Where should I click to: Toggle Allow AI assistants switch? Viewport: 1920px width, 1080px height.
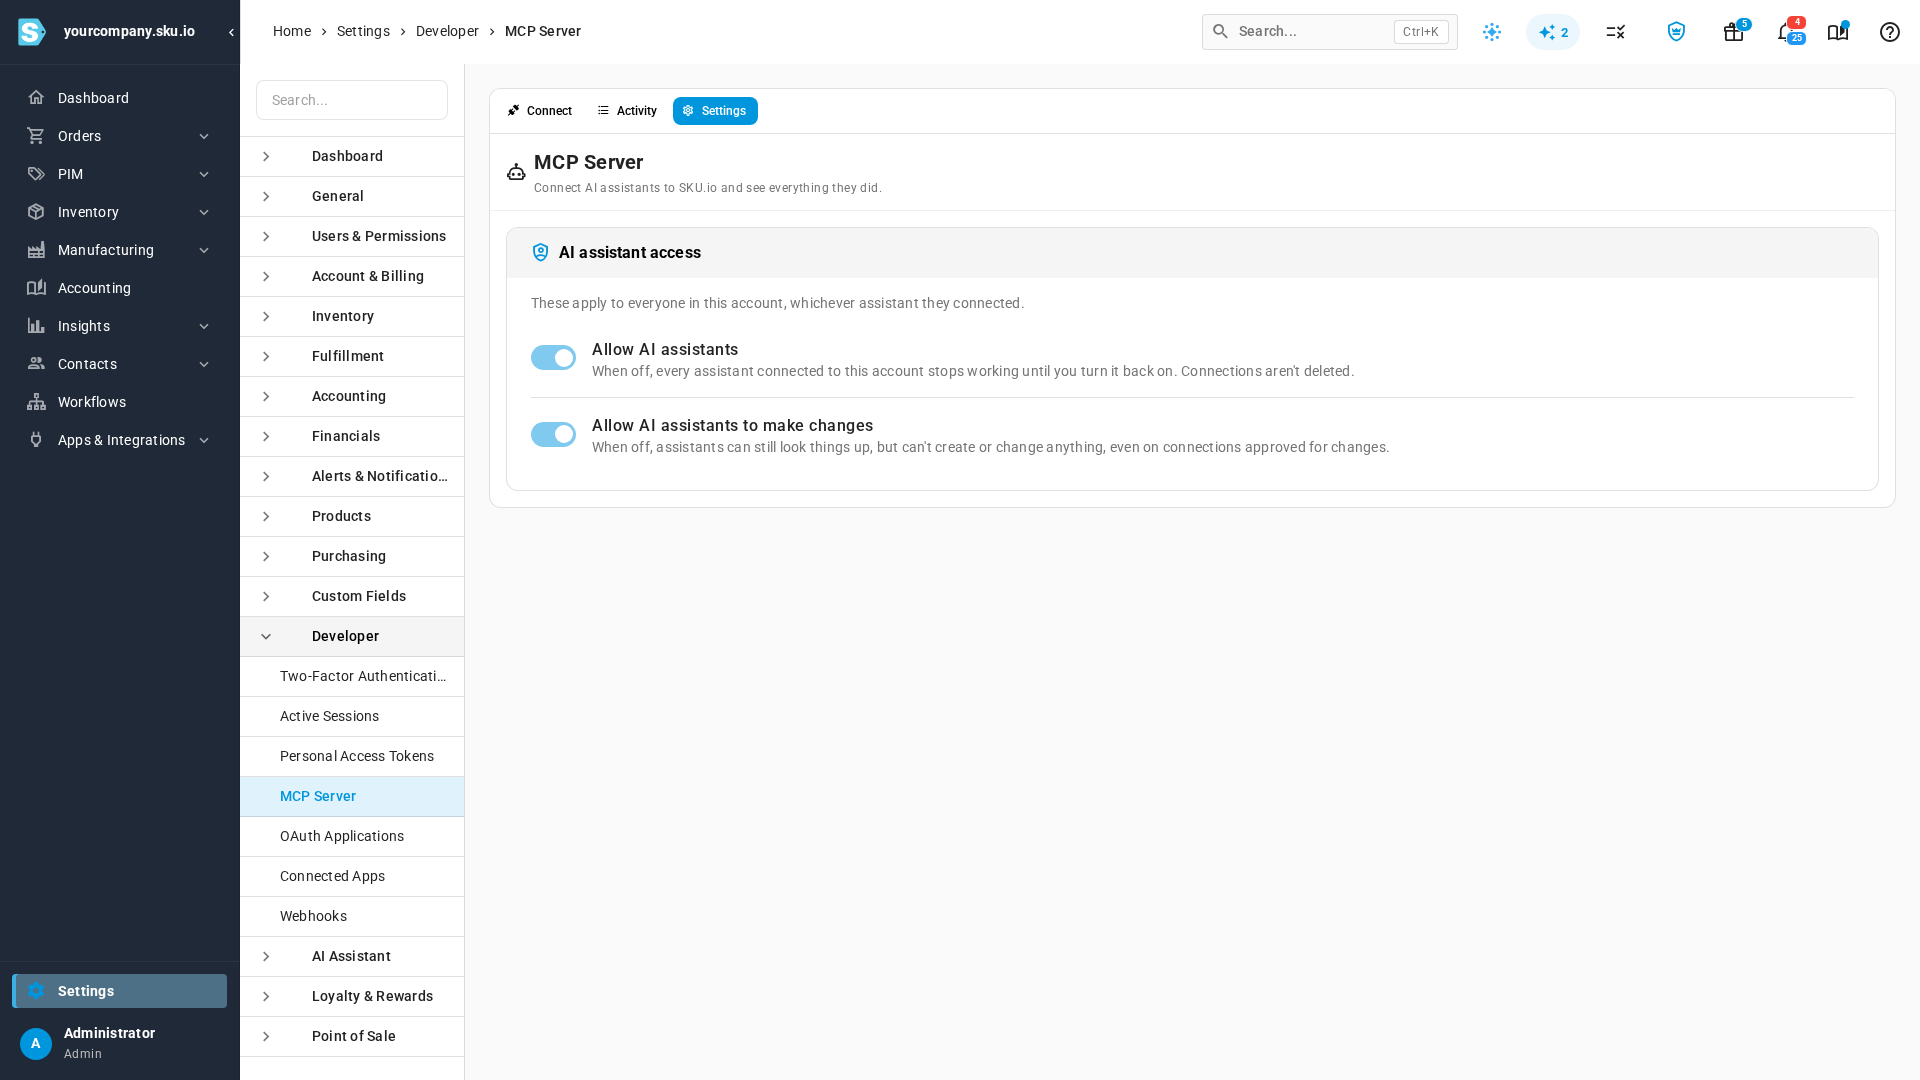553,358
